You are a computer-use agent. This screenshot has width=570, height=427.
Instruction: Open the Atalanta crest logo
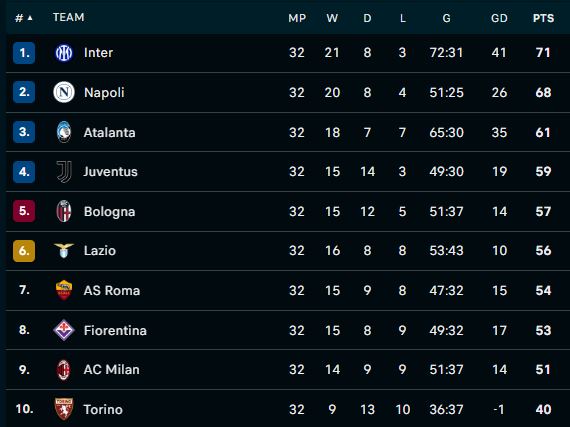64,132
